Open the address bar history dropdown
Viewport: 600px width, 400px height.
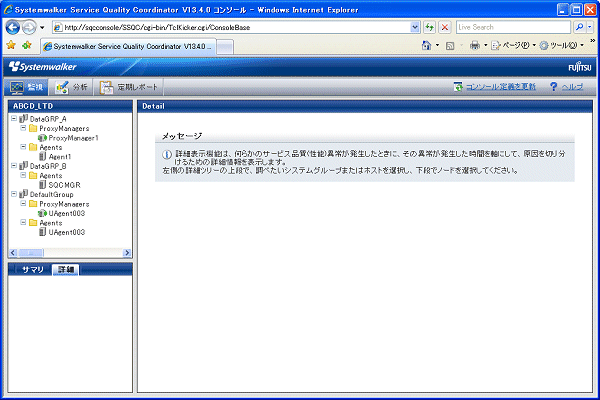[415, 27]
